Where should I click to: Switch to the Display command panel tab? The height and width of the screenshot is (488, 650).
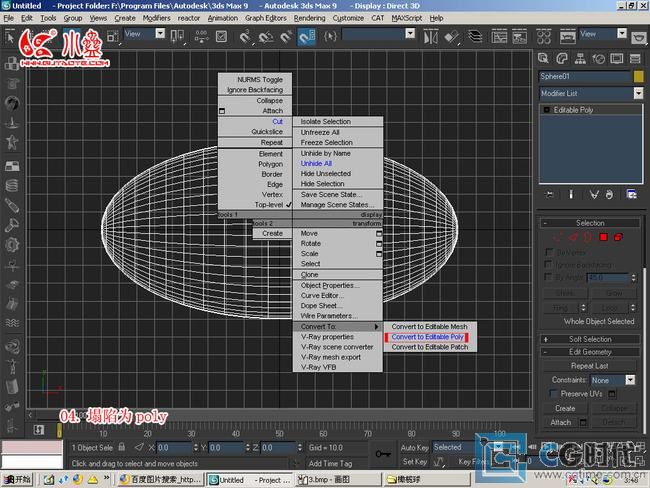click(616, 59)
